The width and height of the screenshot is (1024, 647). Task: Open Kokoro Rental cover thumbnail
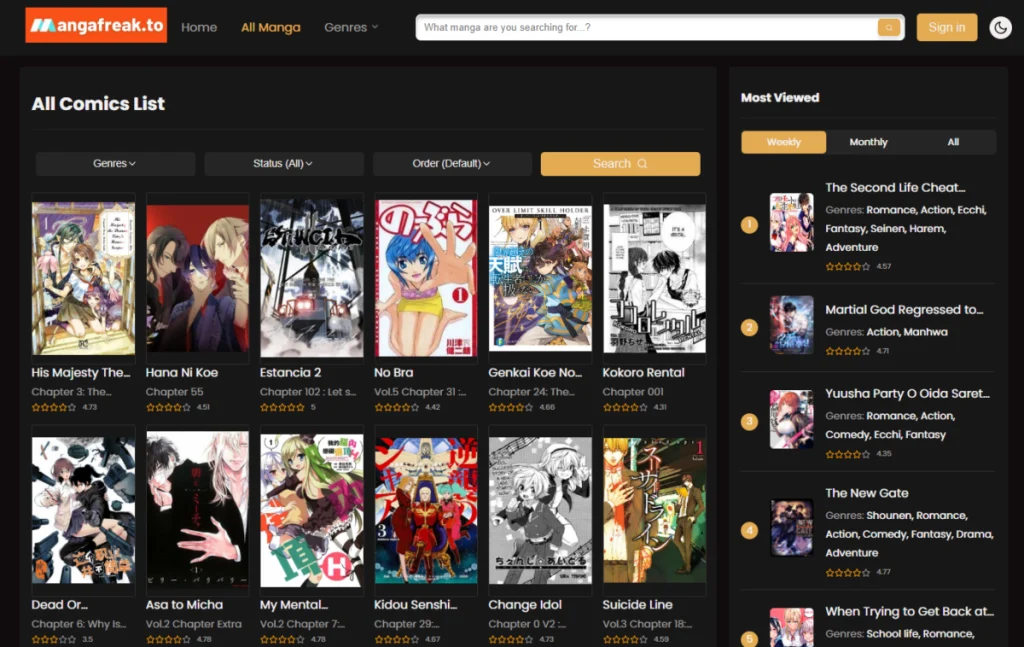pos(654,278)
